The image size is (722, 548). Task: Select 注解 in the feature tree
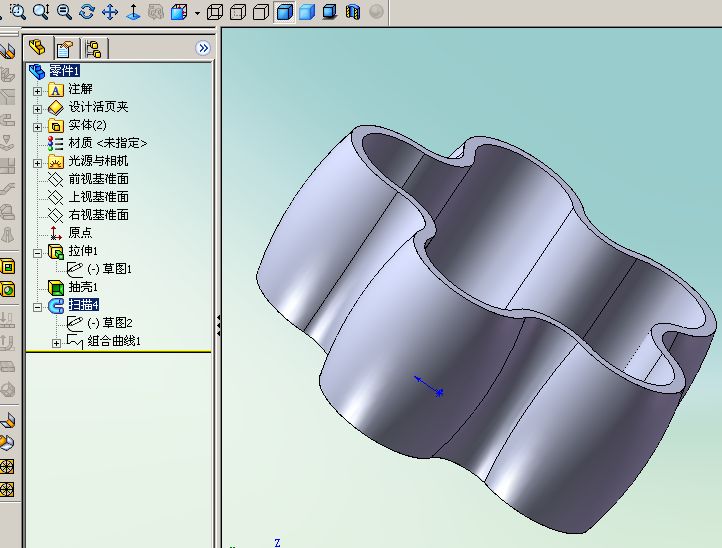coord(81,88)
